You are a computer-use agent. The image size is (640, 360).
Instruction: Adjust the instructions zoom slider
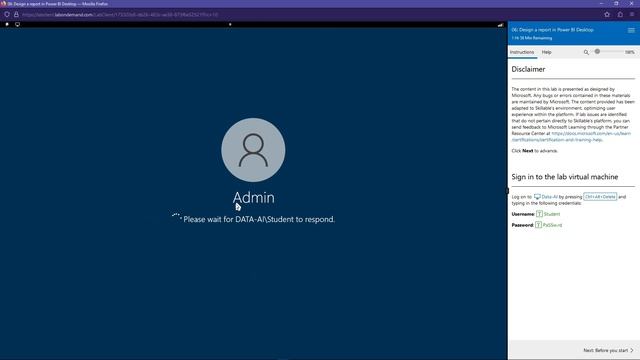597,51
